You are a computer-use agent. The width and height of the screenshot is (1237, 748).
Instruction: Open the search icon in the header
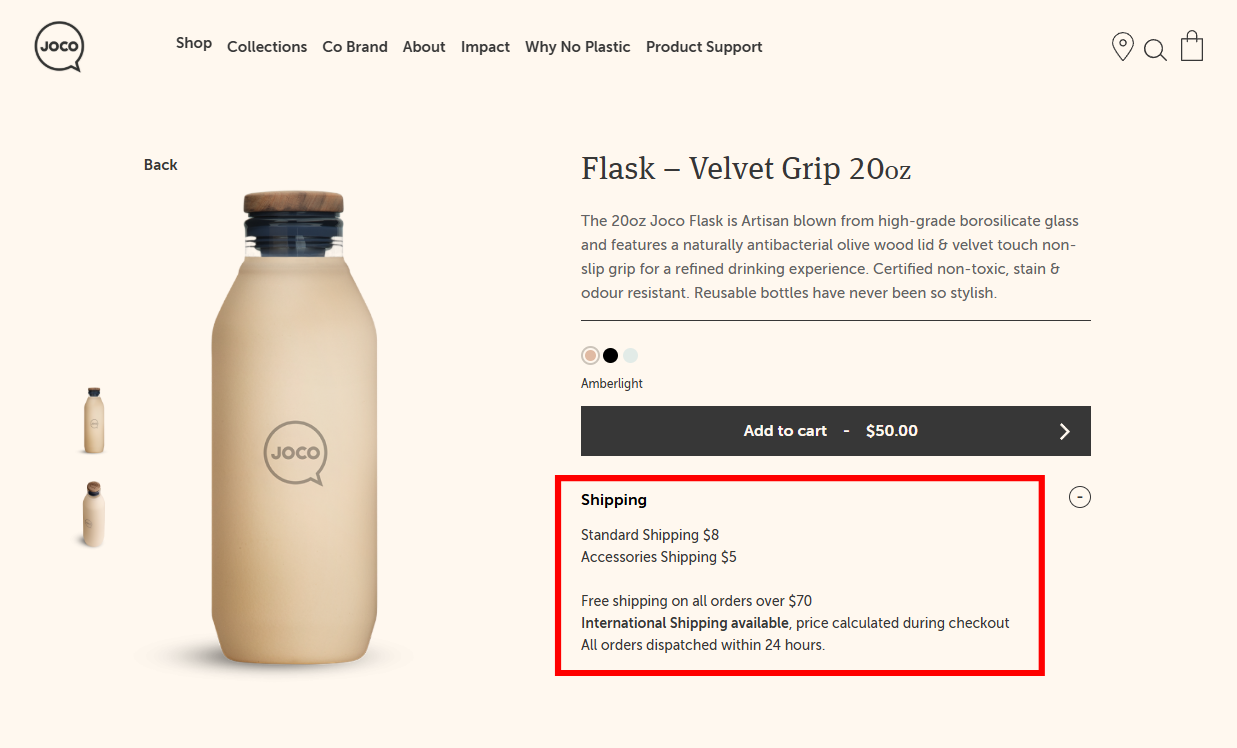[x=1155, y=48]
